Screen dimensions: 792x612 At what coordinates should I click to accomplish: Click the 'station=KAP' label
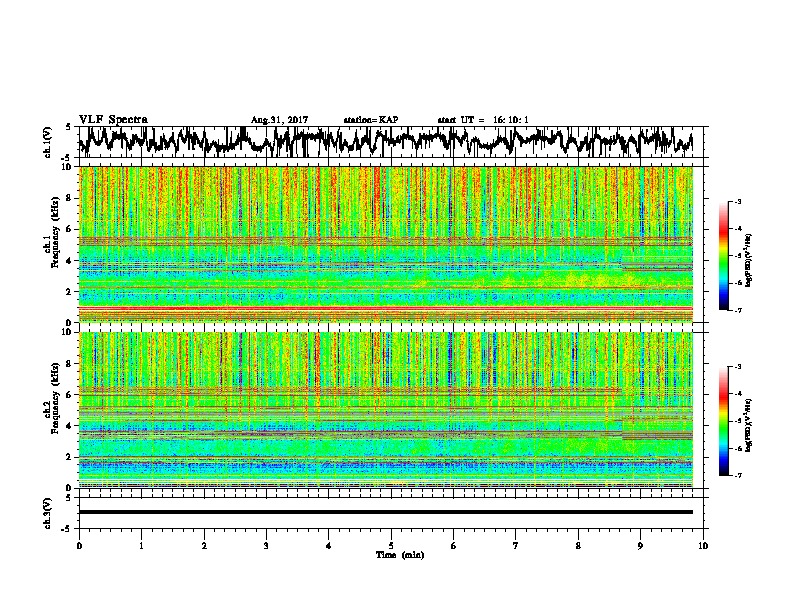(x=371, y=120)
